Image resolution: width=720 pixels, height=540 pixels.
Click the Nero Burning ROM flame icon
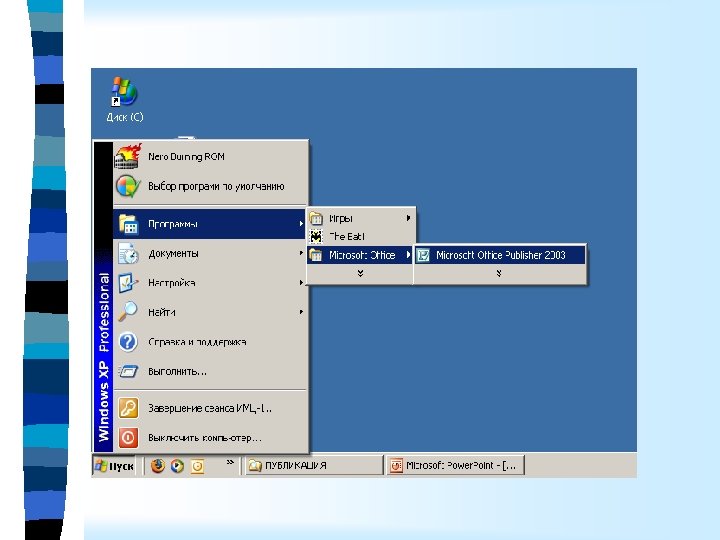pos(128,157)
